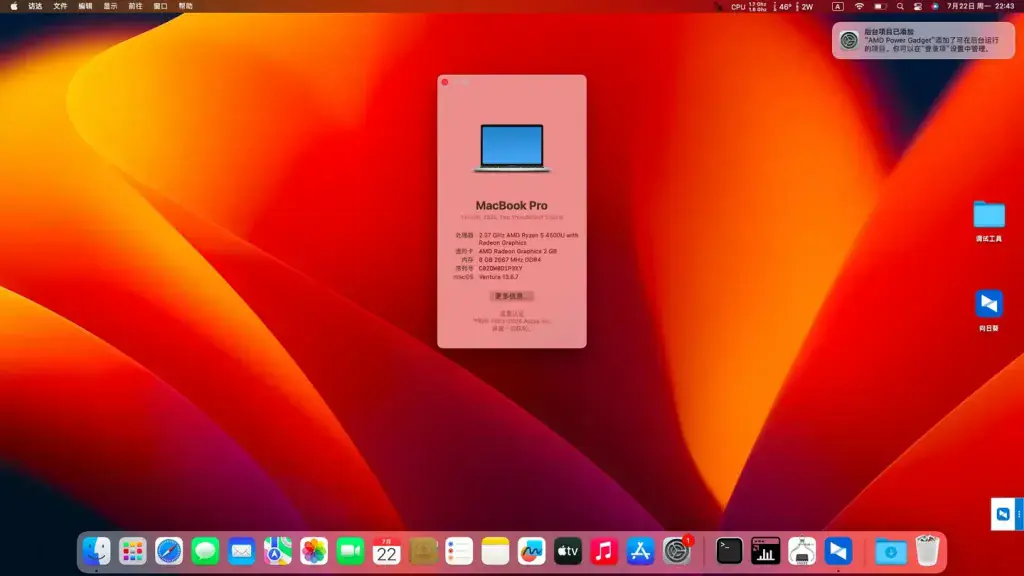Open the blue remote-desktop app in Dock
Image resolution: width=1024 pixels, height=576 pixels.
(839, 552)
